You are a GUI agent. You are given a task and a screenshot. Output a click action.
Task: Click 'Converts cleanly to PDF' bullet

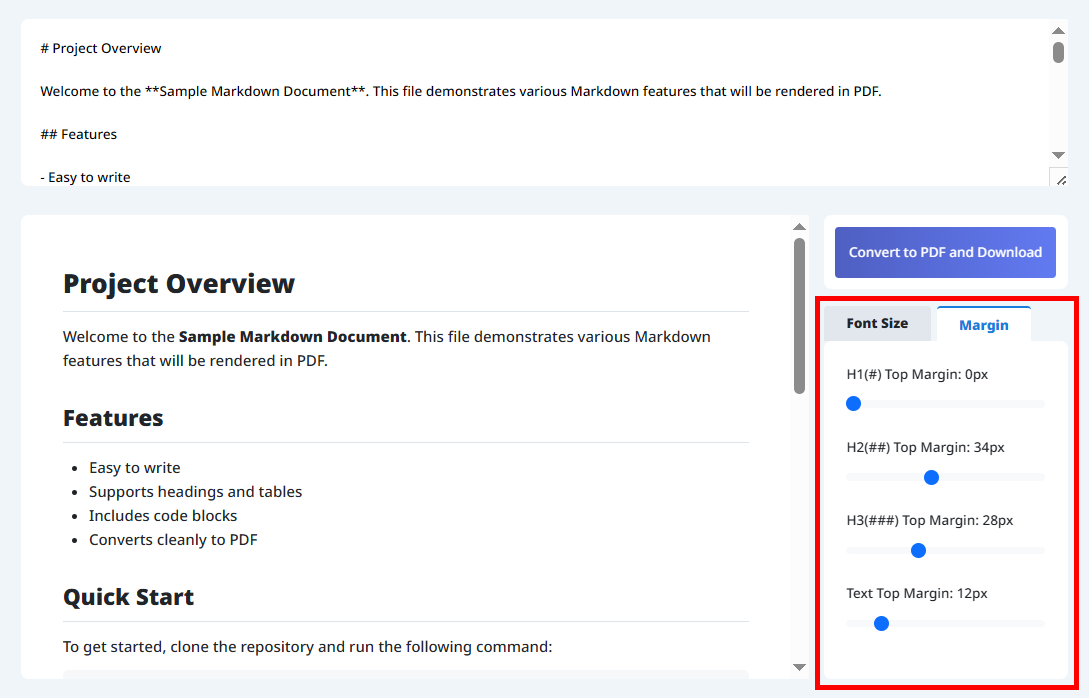[x=173, y=540]
